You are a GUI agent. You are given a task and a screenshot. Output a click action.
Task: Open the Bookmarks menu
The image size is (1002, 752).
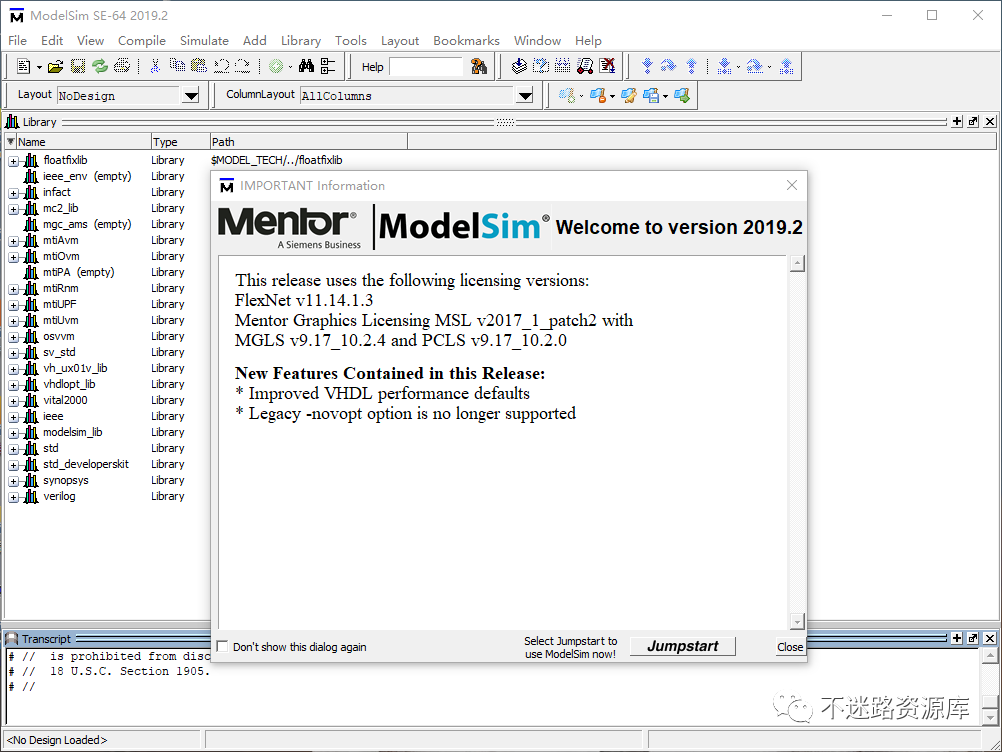pos(466,40)
